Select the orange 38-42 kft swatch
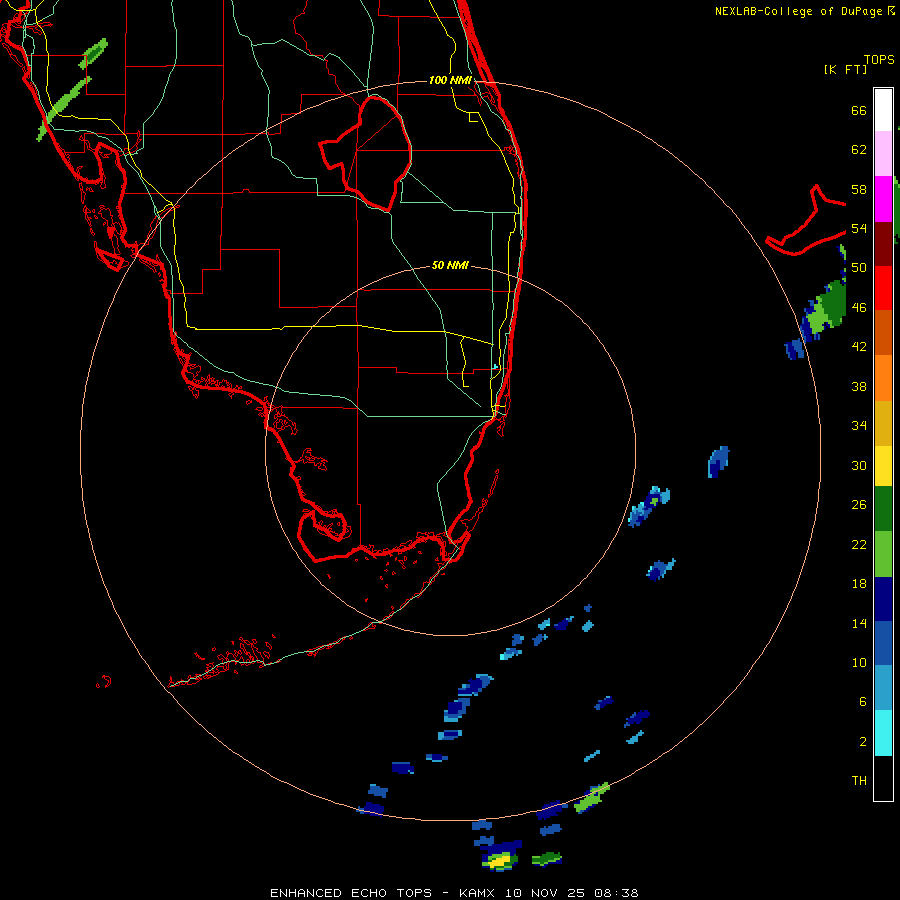This screenshot has width=900, height=900. coord(883,378)
